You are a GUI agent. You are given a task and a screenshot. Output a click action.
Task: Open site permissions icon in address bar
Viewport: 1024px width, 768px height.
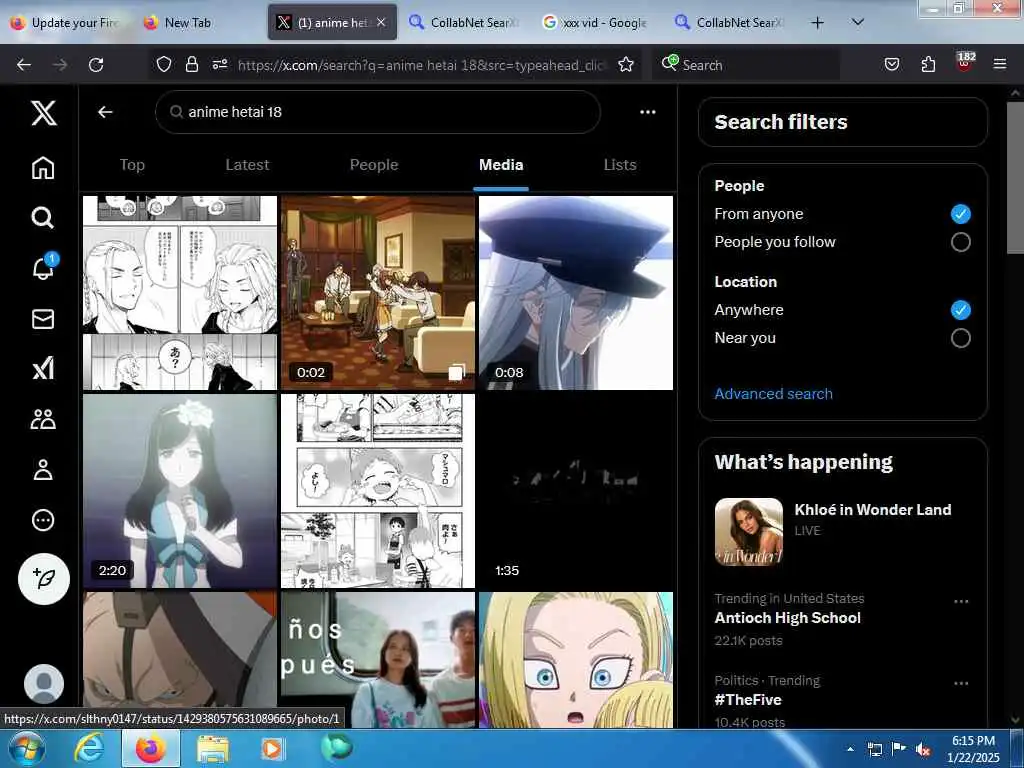[220, 64]
